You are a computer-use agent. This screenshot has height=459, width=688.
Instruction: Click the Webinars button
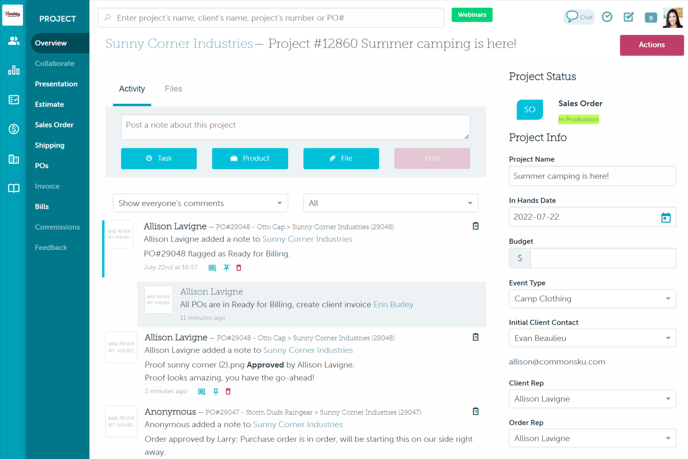pyautogui.click(x=472, y=15)
